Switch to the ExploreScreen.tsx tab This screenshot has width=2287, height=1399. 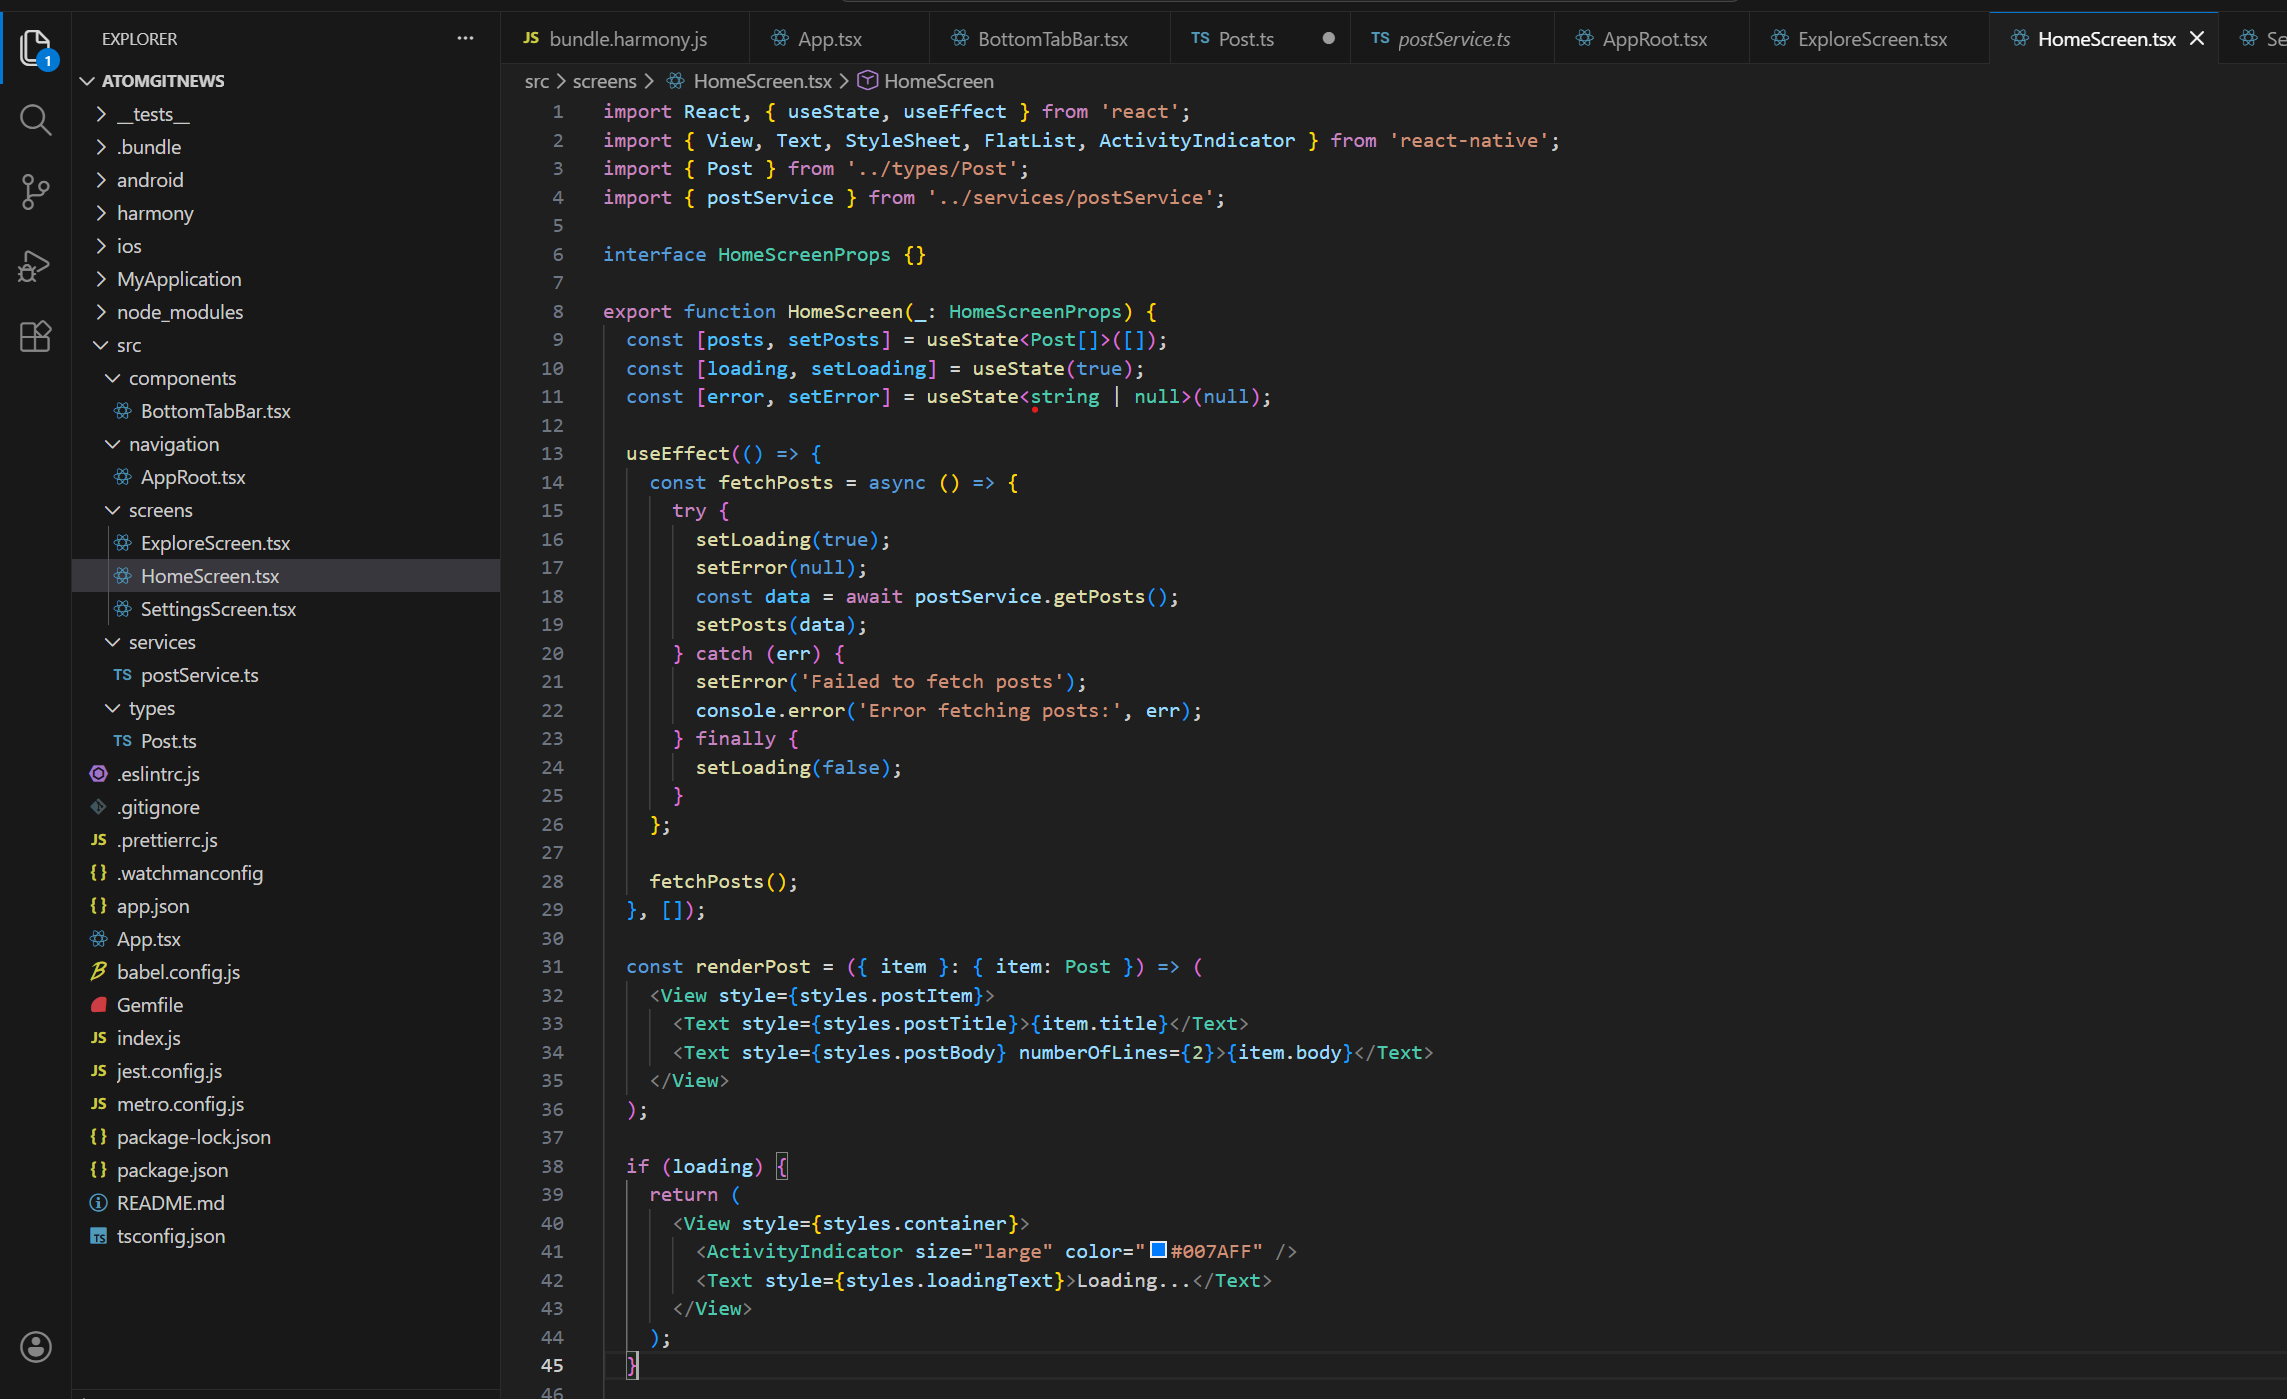pyautogui.click(x=1871, y=39)
